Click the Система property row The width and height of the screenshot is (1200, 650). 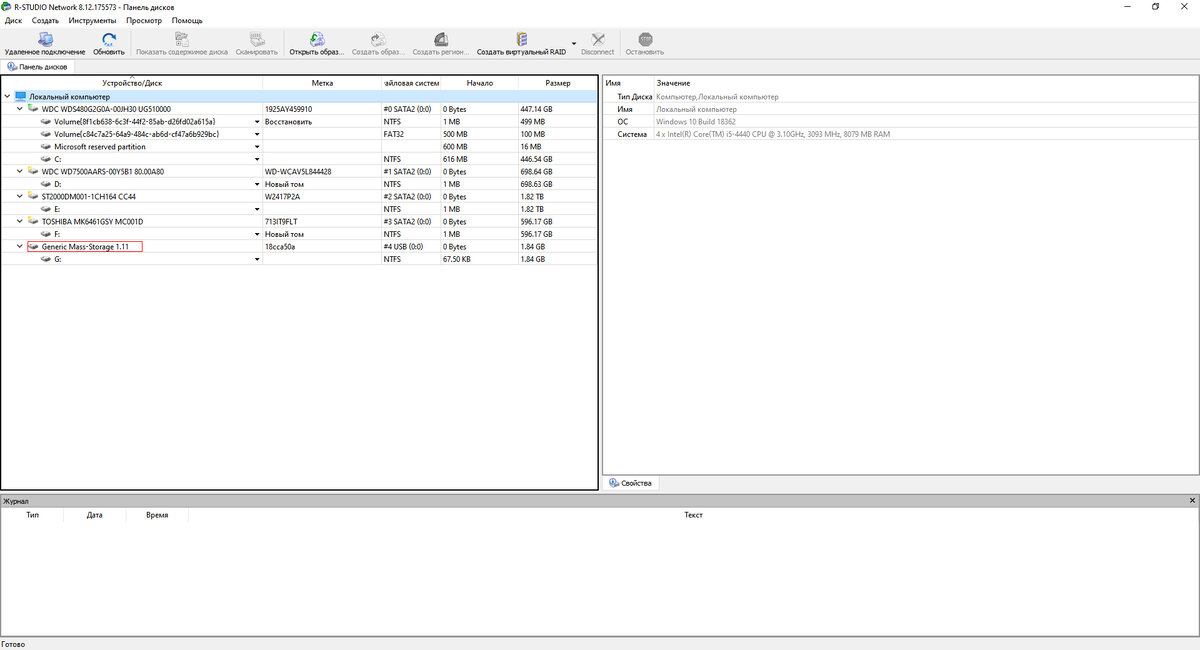pyautogui.click(x=900, y=134)
